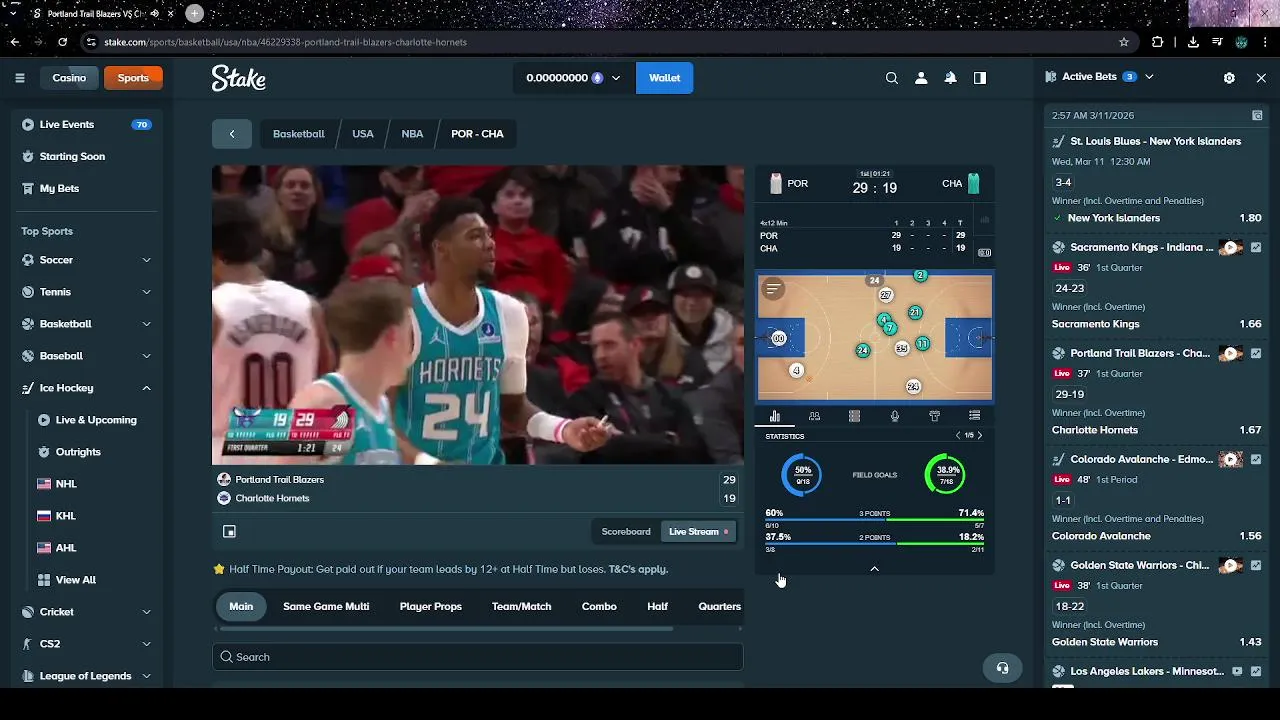The width and height of the screenshot is (1280, 720).
Task: Reload the browser page
Action: tap(62, 42)
